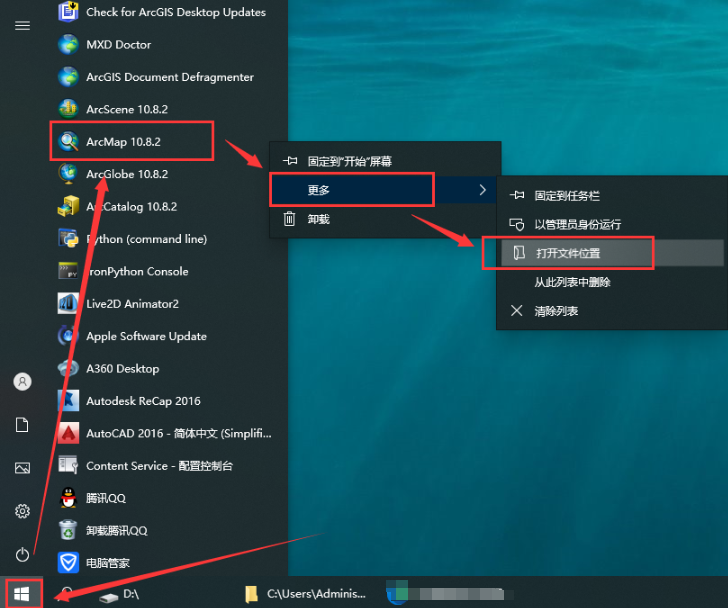This screenshot has height=608, width=728.
Task: Open A360 Desktop label
Action: (x=123, y=369)
